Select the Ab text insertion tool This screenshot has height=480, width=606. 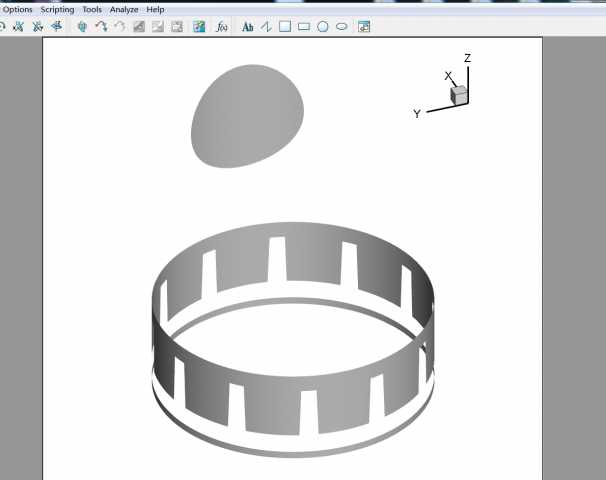click(248, 27)
